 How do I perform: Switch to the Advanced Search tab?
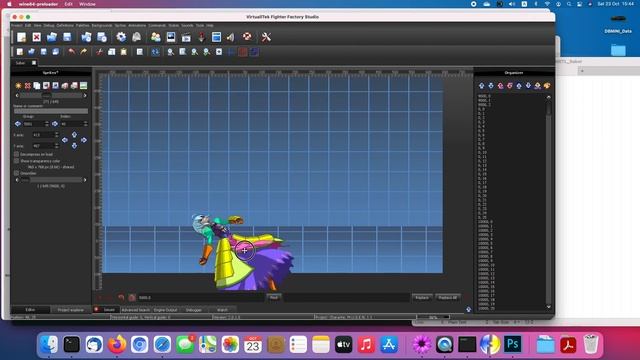pyautogui.click(x=136, y=310)
